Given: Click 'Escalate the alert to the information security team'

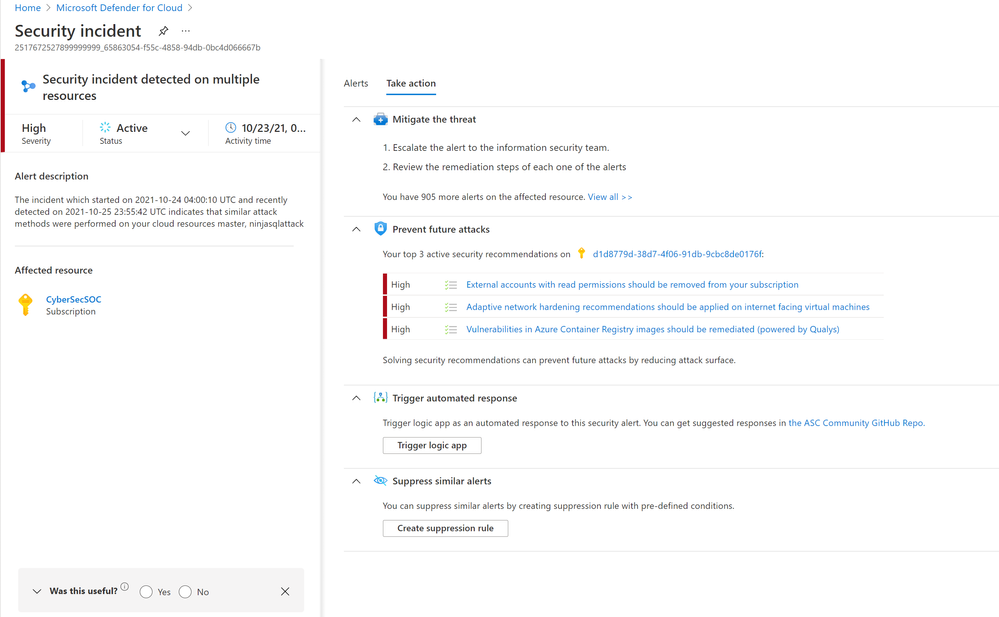Looking at the screenshot, I should pos(501,147).
